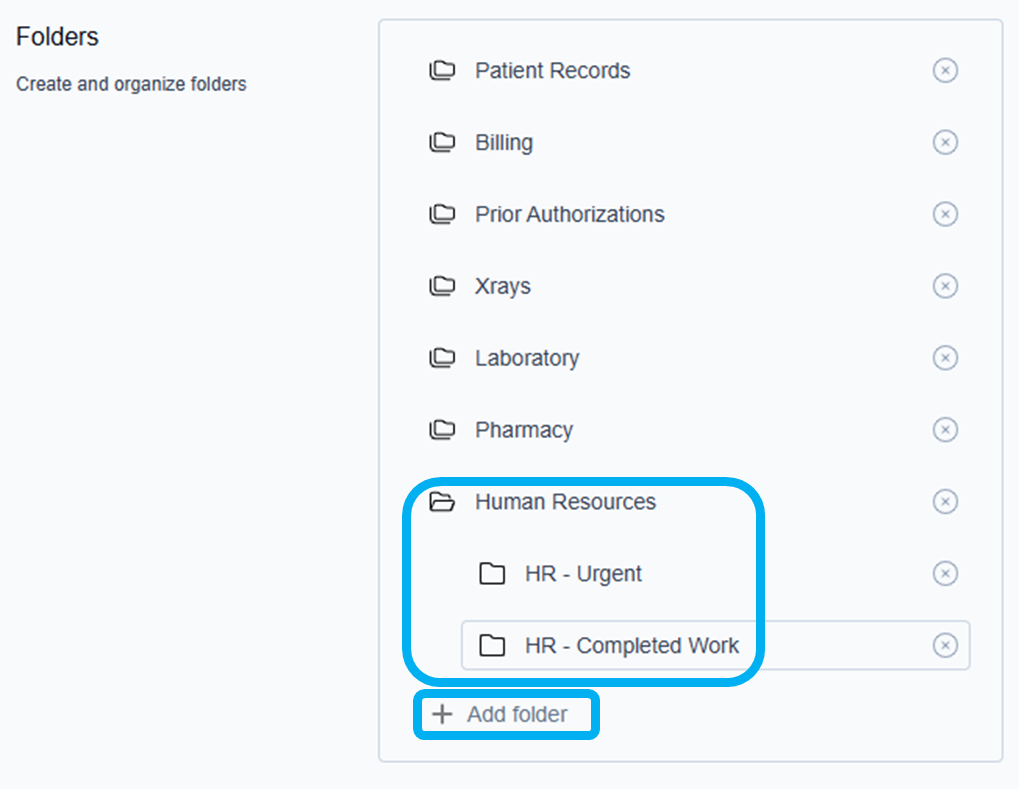This screenshot has height=789, width=1019.
Task: Expand the Patient Records folder icon
Action: pyautogui.click(x=442, y=71)
